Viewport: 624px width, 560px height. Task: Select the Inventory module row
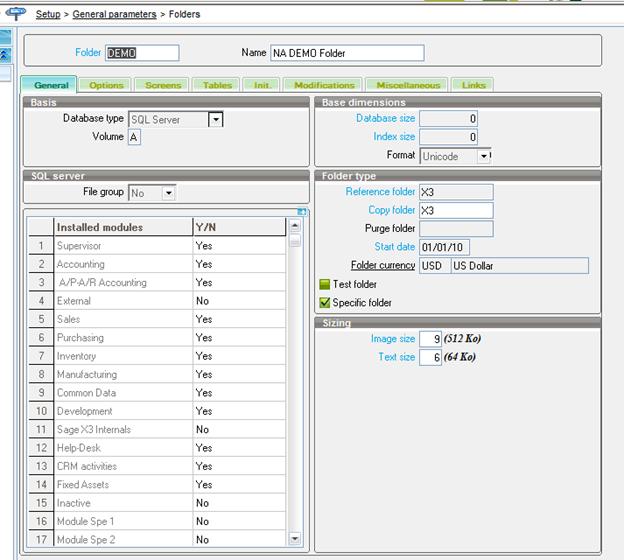click(x=157, y=356)
